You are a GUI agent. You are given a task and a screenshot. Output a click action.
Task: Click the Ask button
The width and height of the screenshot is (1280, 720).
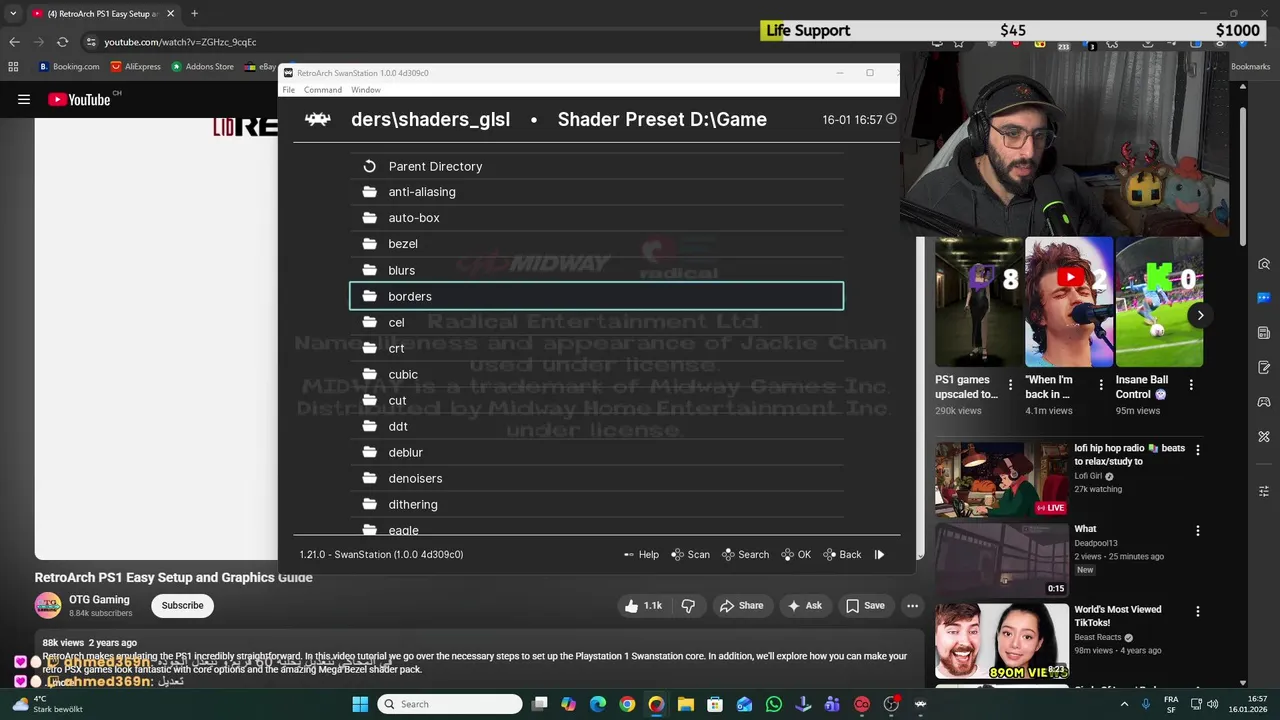[x=805, y=605]
